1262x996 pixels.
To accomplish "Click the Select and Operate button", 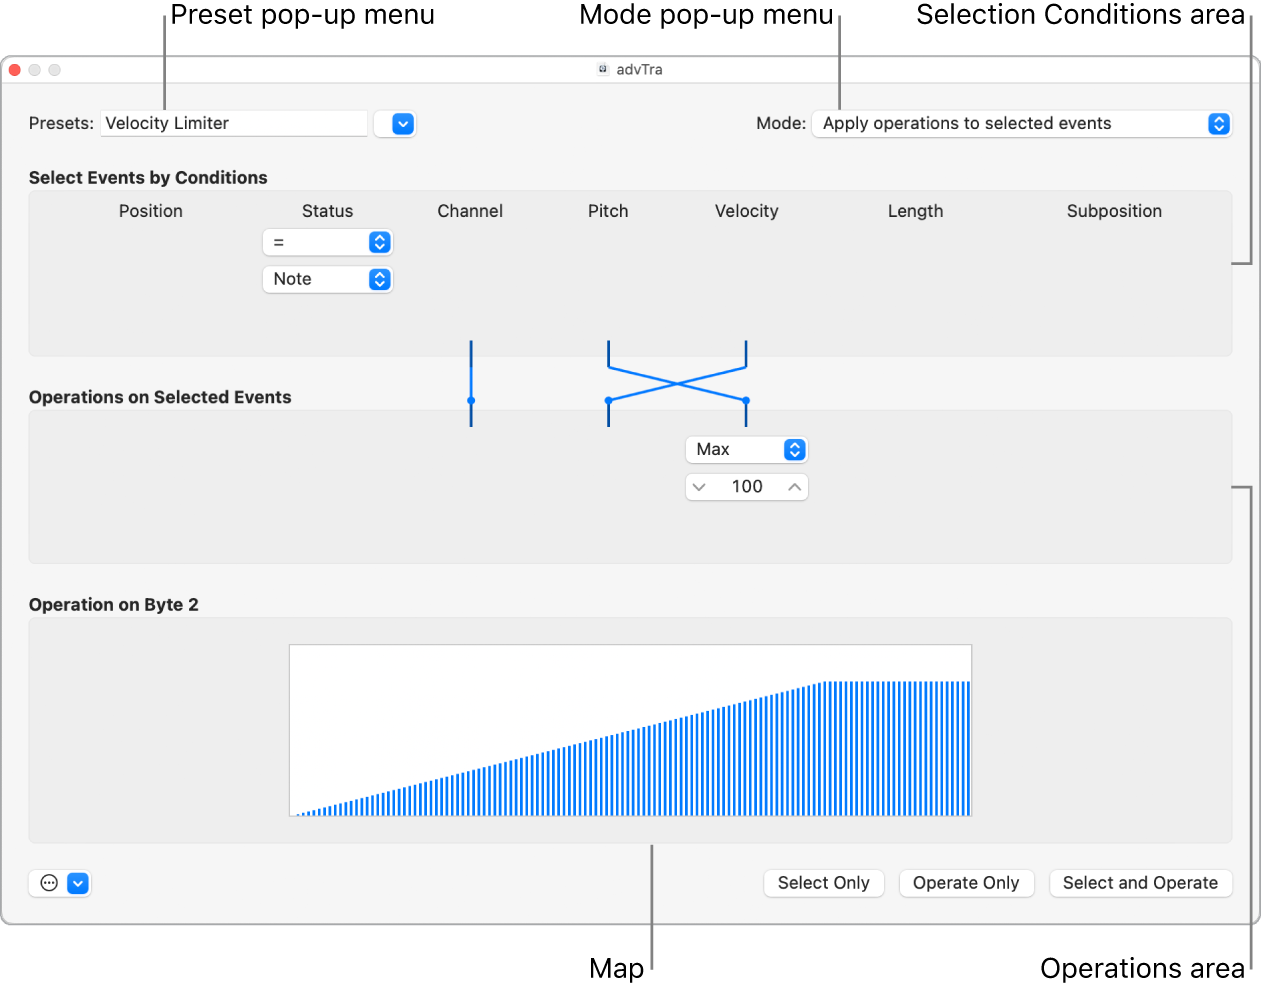I will coord(1140,883).
